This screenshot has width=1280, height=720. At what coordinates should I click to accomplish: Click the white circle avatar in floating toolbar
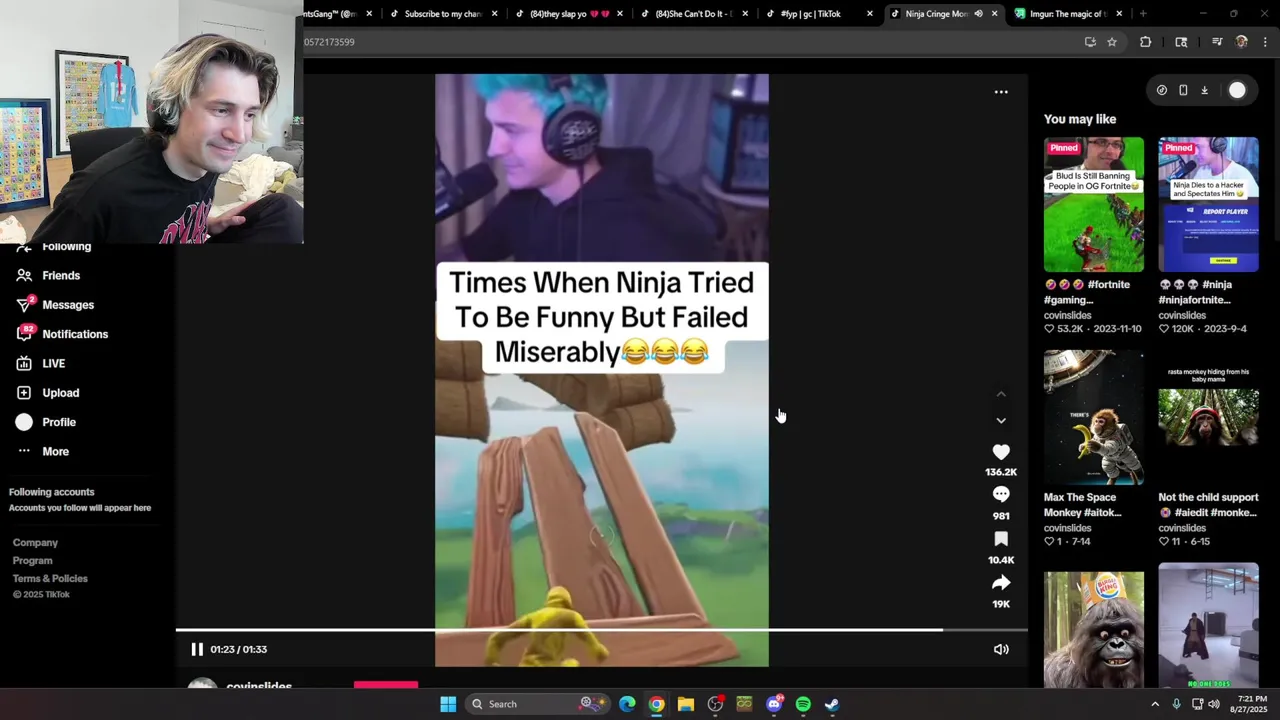[1237, 90]
